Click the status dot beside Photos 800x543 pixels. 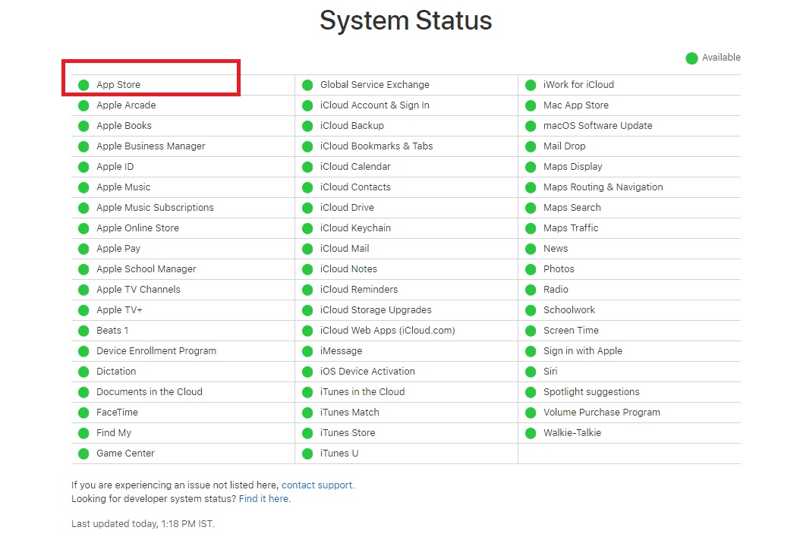pyautogui.click(x=531, y=269)
